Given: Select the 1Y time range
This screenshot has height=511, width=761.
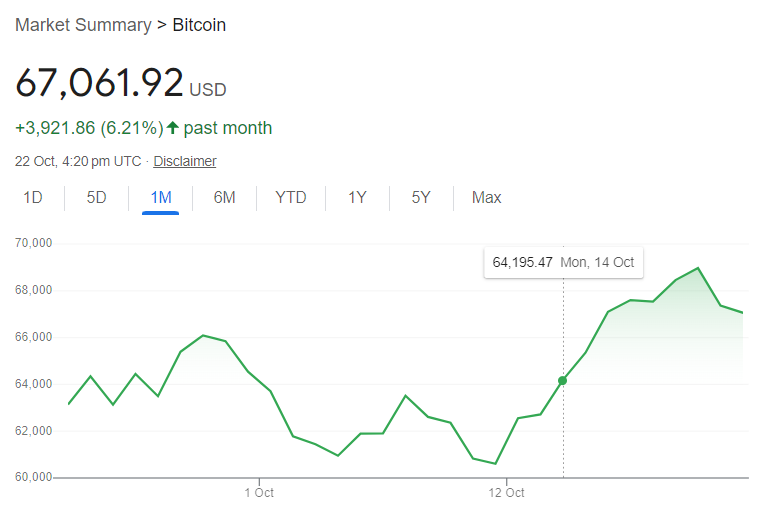Looking at the screenshot, I should pos(357,197).
